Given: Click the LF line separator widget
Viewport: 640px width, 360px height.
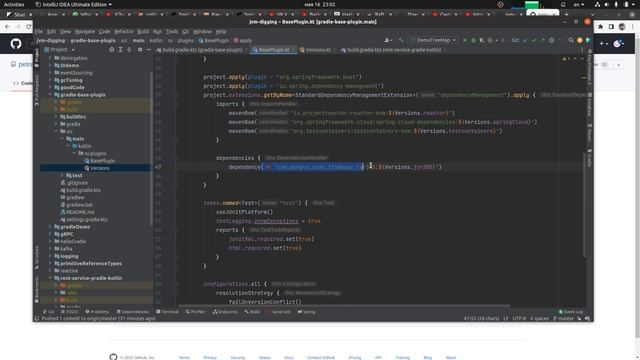Looking at the screenshot, I should click(506, 318).
